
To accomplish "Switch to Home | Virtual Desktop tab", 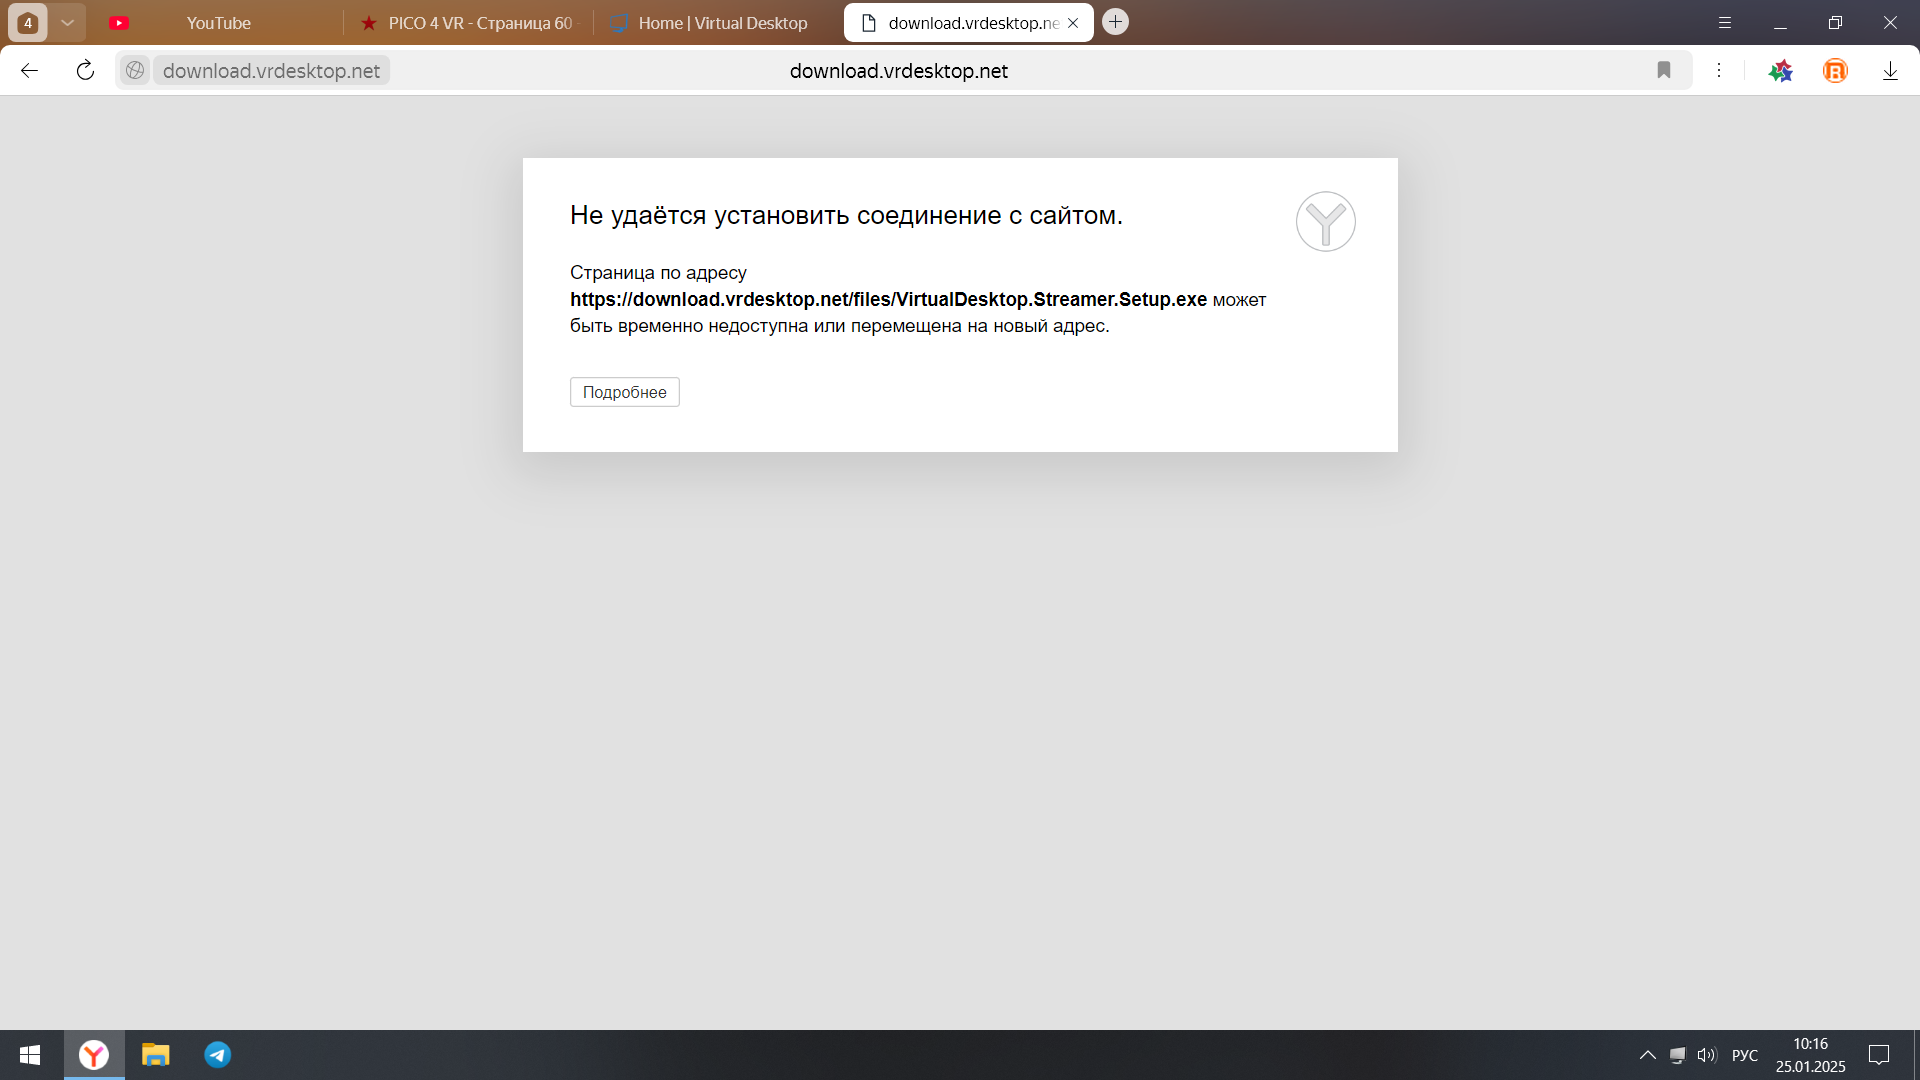I will click(x=720, y=23).
